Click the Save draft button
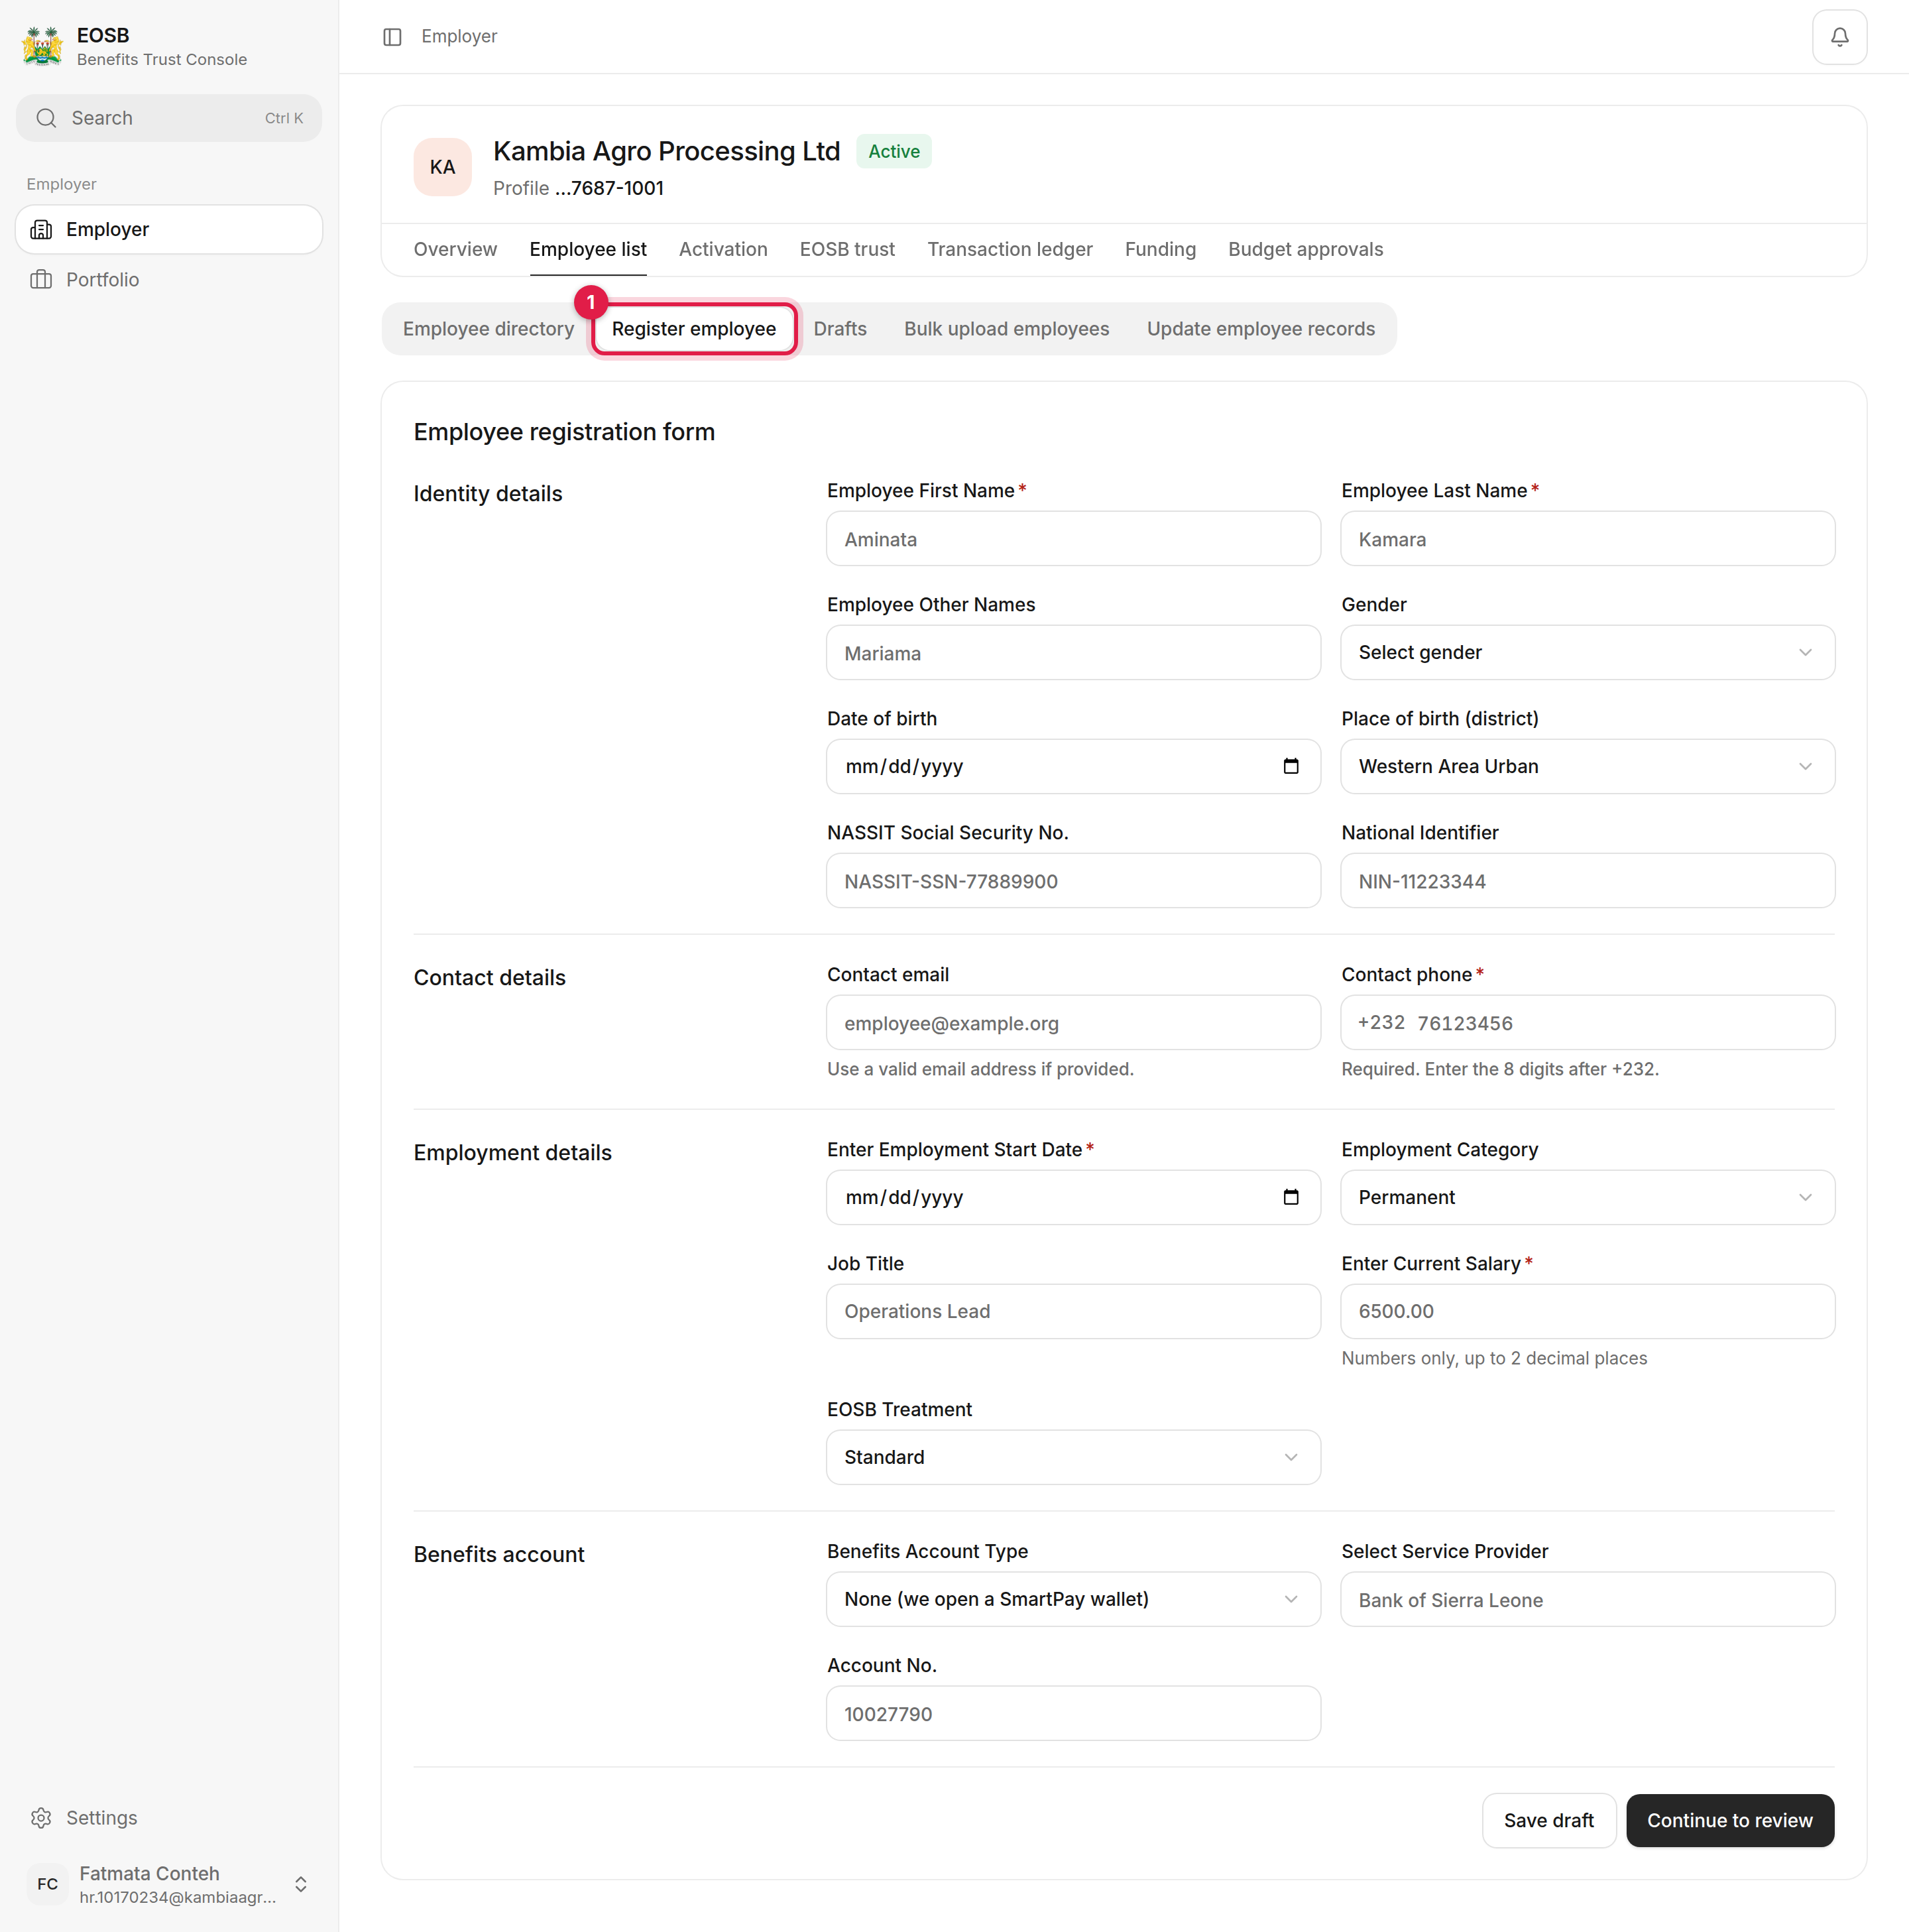1909x1932 pixels. pyautogui.click(x=1548, y=1820)
